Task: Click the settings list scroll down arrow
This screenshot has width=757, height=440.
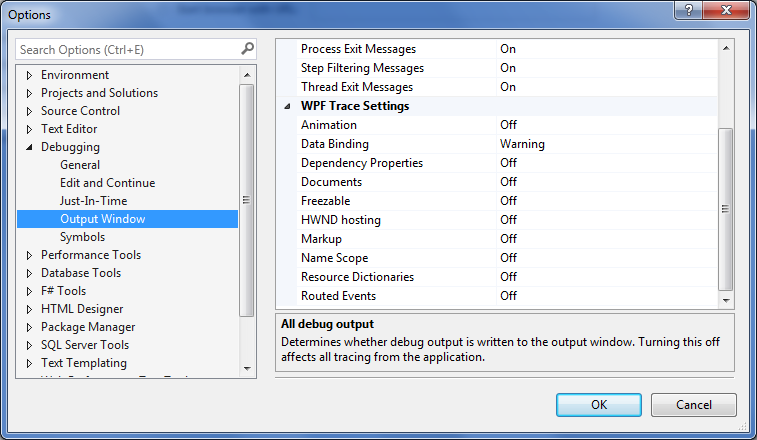Action: click(x=726, y=299)
